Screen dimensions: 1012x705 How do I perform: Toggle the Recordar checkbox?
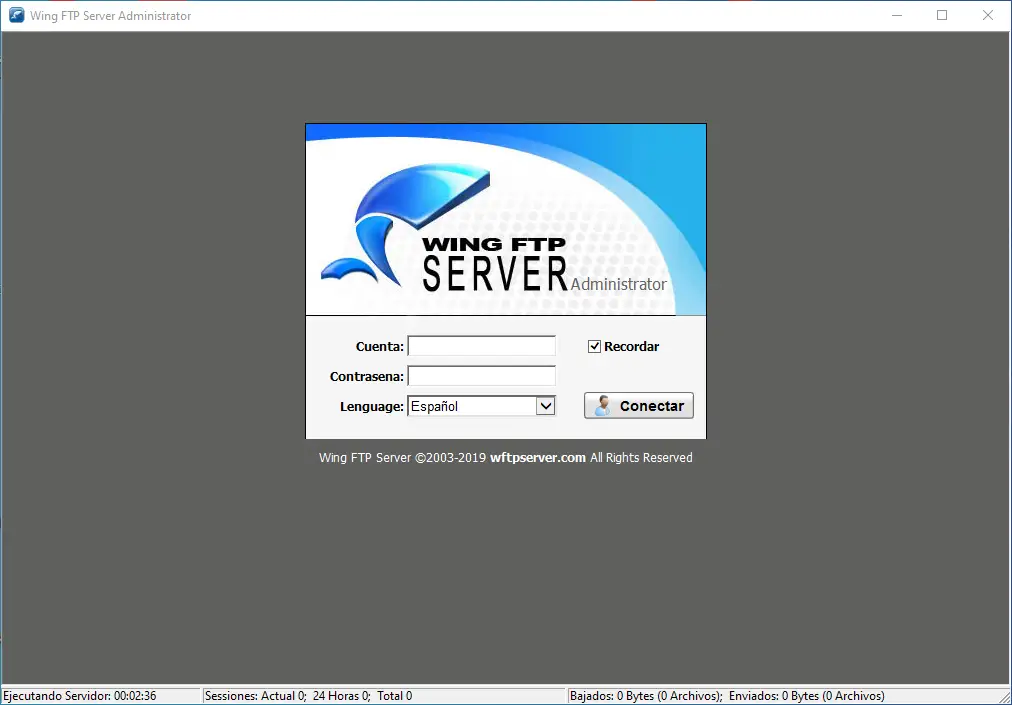click(x=594, y=347)
